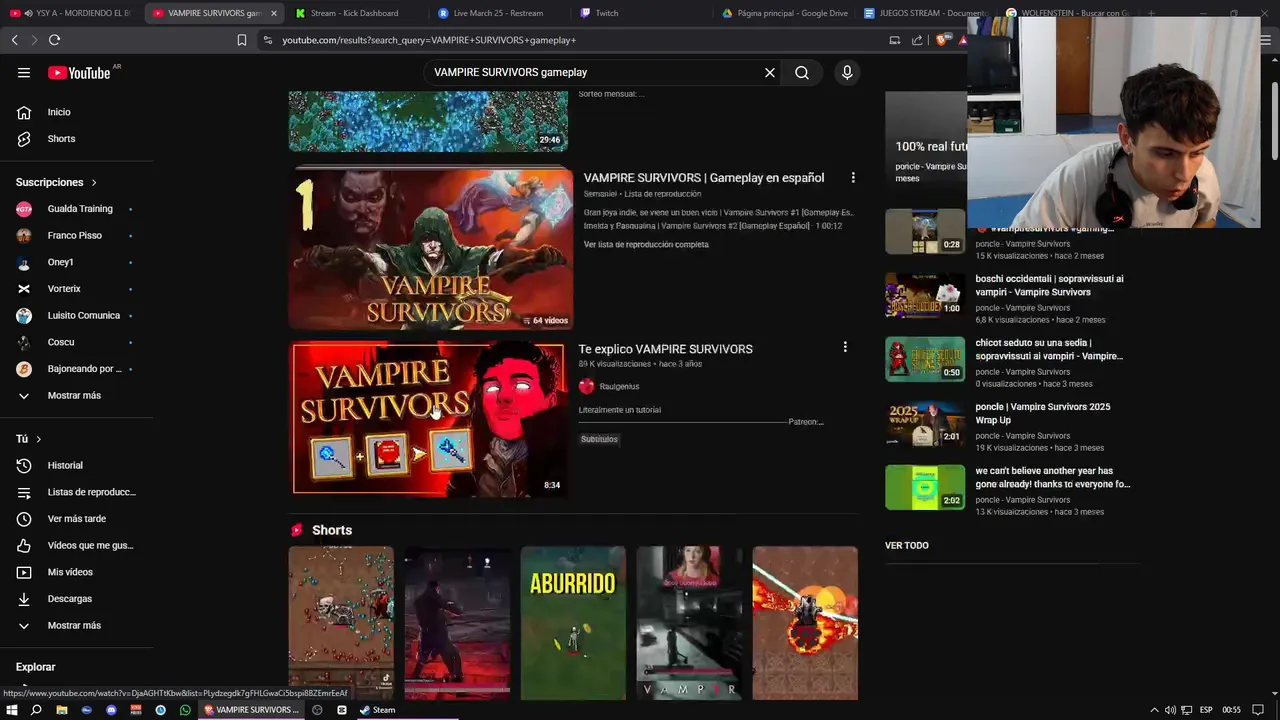Open Videos que me gustan in sidebar
Viewport: 1280px width, 720px height.
click(x=78, y=545)
